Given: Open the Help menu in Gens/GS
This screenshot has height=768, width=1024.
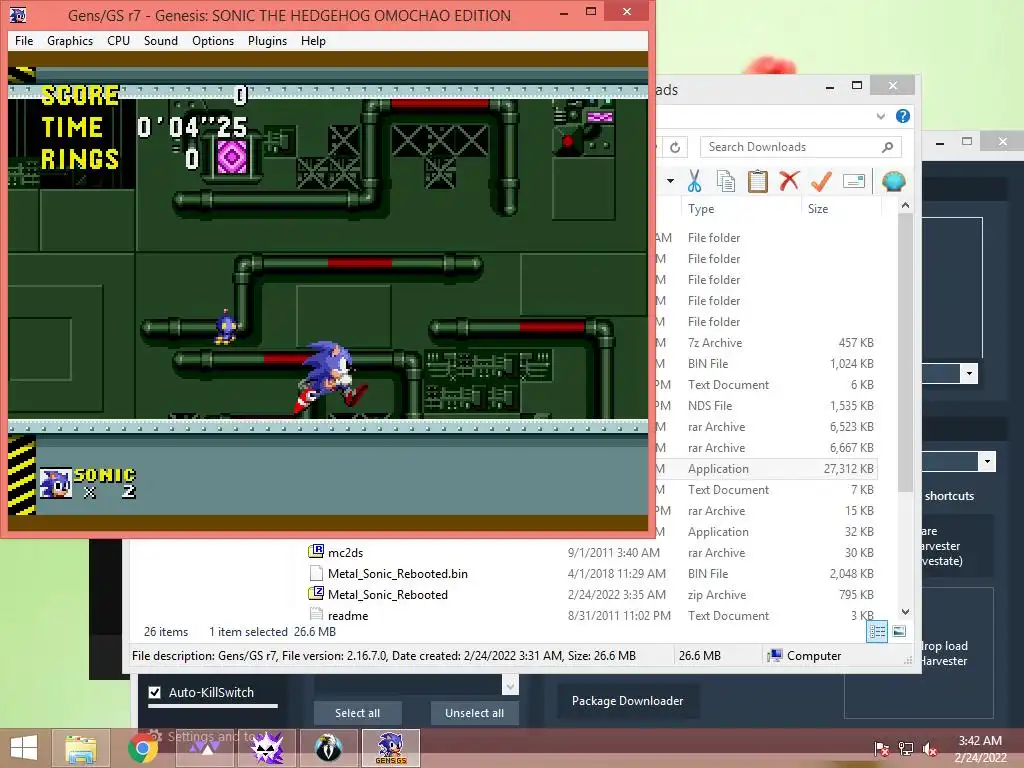Looking at the screenshot, I should click(x=313, y=40).
